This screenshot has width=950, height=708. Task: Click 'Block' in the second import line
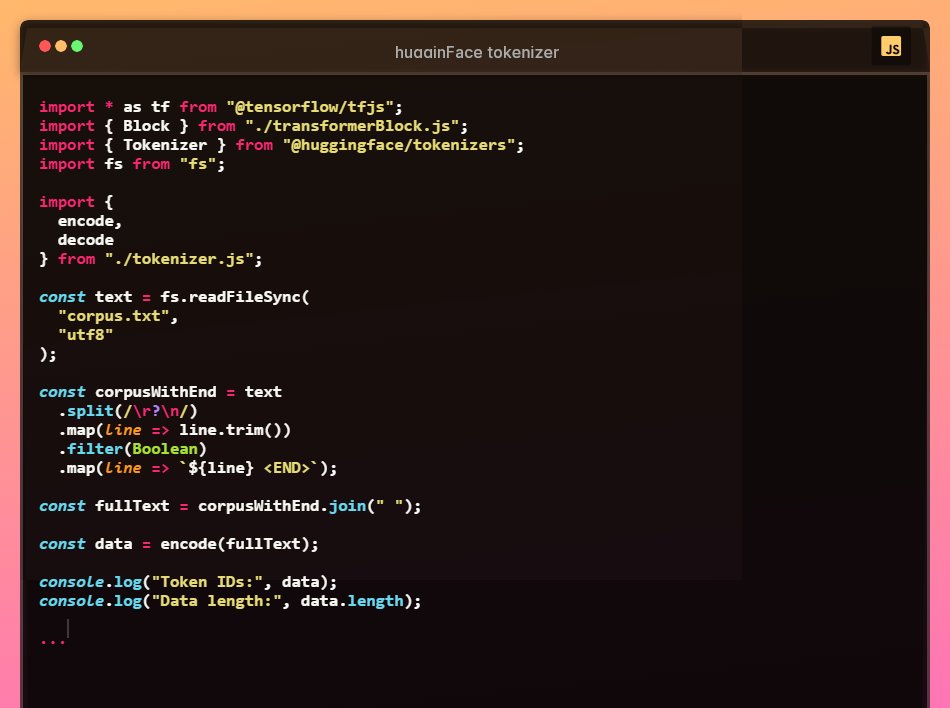146,126
